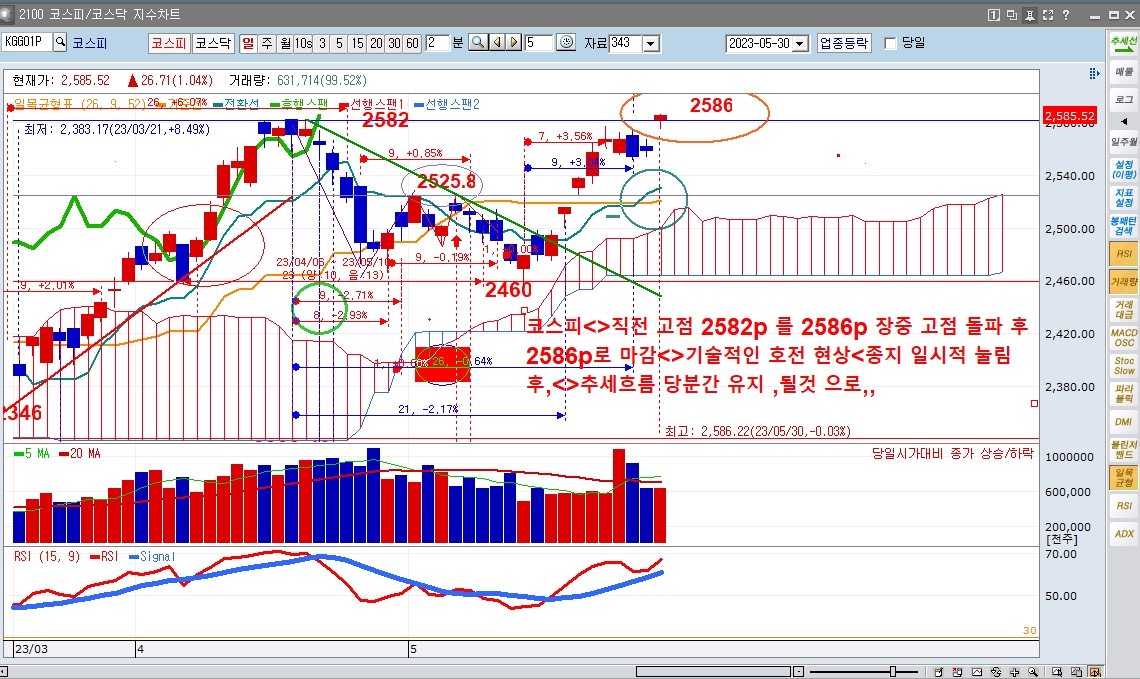Toggle the 일목균형 indicator in sidebar
This screenshot has width=1140, height=679.
1124,478
